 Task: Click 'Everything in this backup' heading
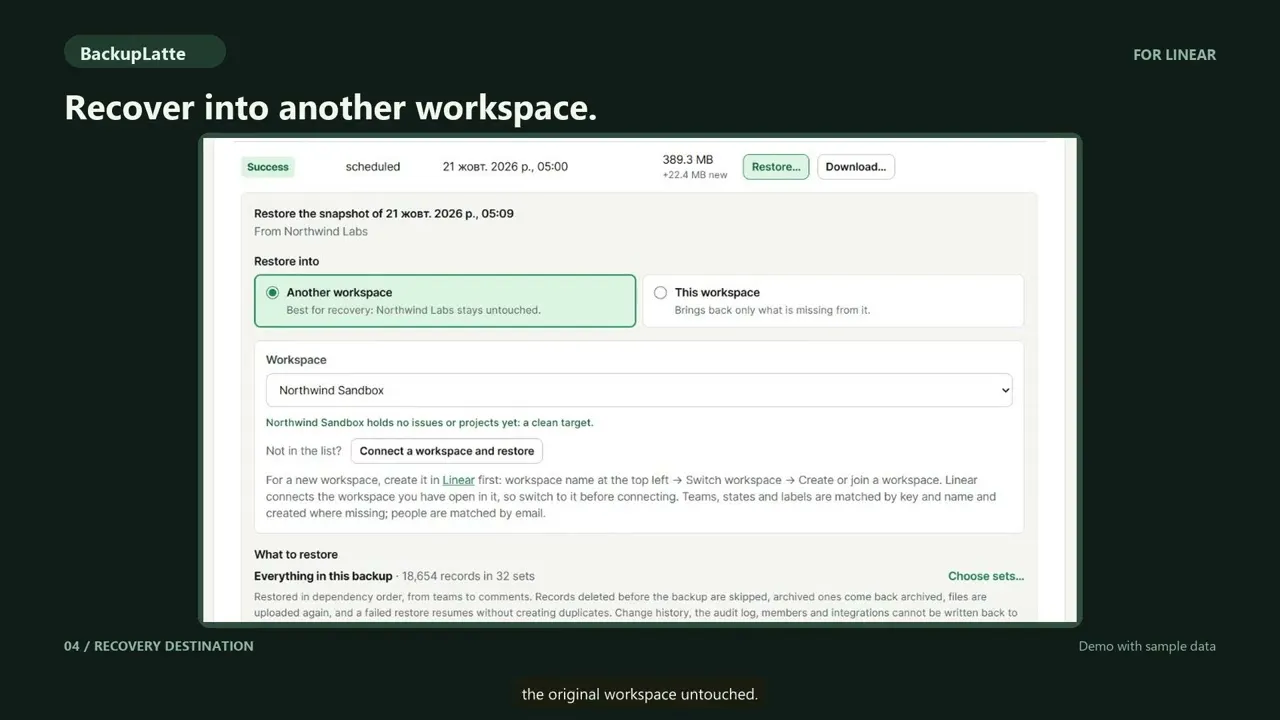coord(323,576)
